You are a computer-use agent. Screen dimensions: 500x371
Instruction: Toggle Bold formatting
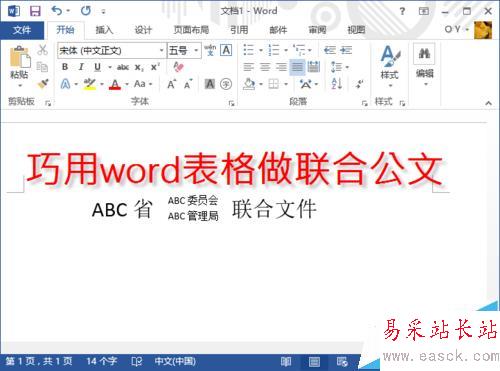[65, 67]
